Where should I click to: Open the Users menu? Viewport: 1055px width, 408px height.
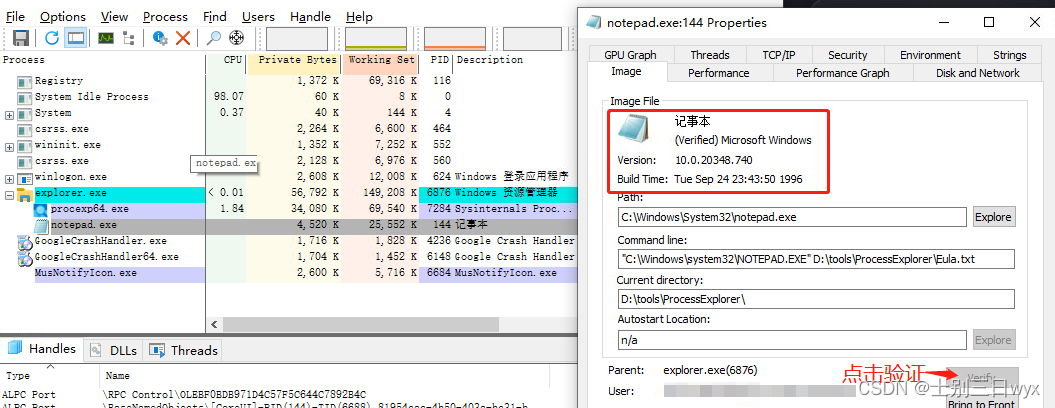pos(258,17)
